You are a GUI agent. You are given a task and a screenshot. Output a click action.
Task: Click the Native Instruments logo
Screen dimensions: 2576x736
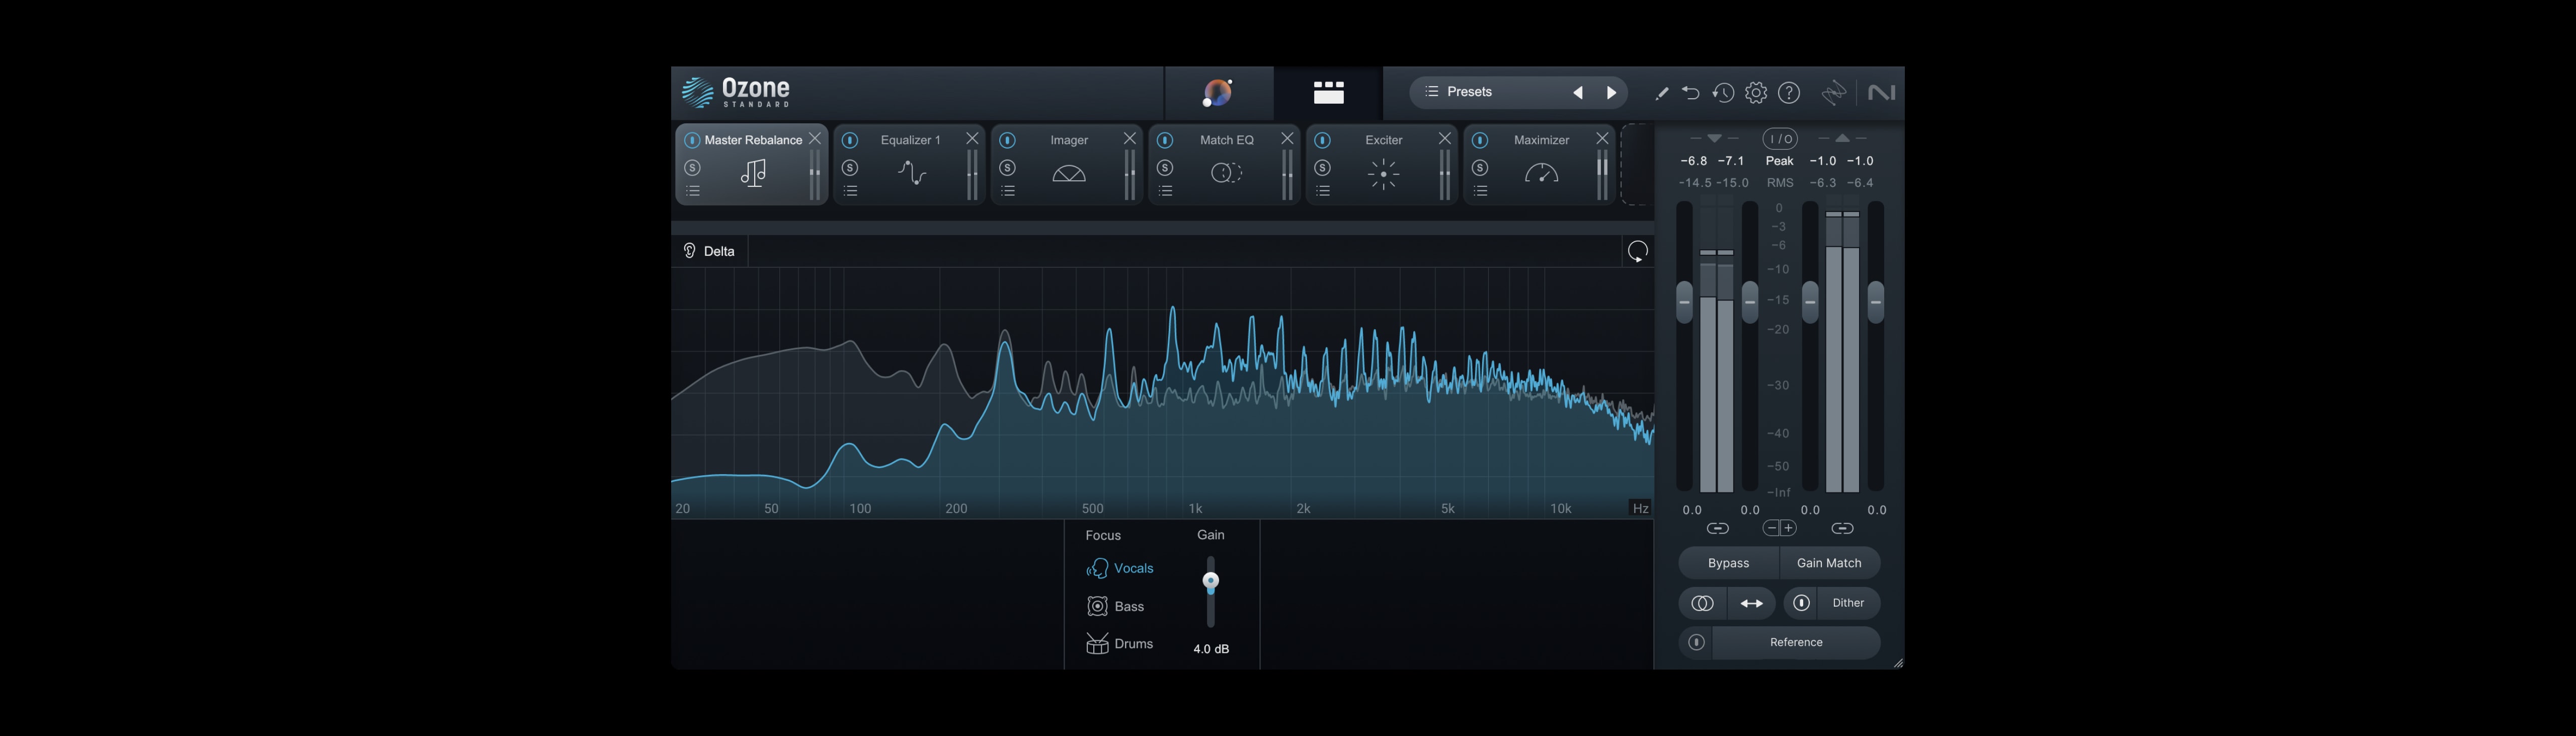(x=1881, y=93)
